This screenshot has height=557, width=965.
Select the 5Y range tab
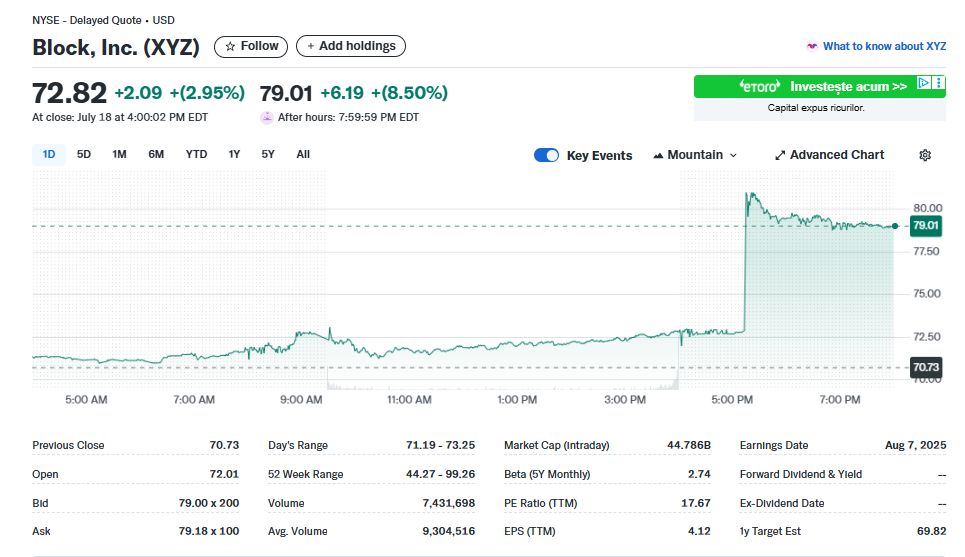268,154
